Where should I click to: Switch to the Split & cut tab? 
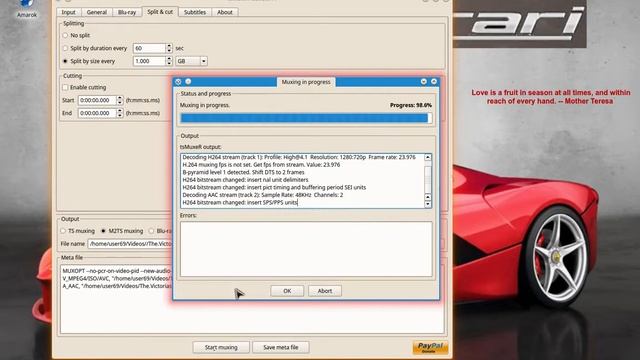[160, 12]
